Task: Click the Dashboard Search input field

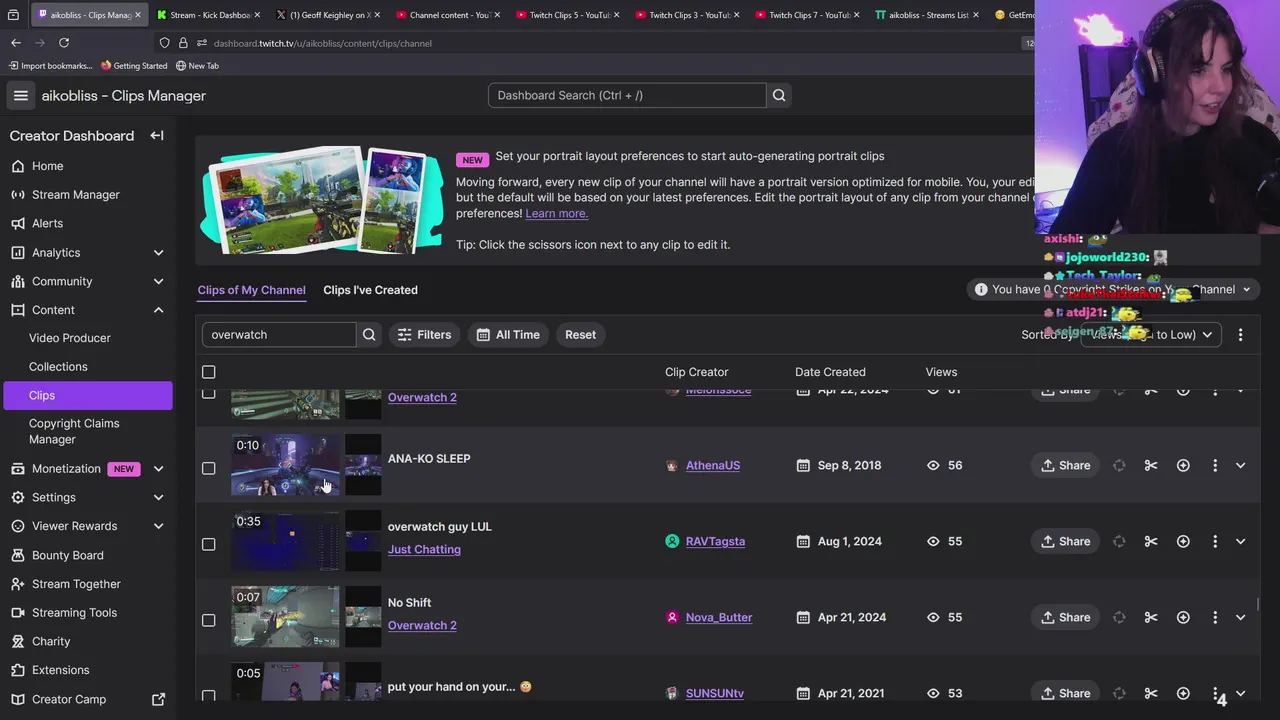Action: [x=627, y=95]
